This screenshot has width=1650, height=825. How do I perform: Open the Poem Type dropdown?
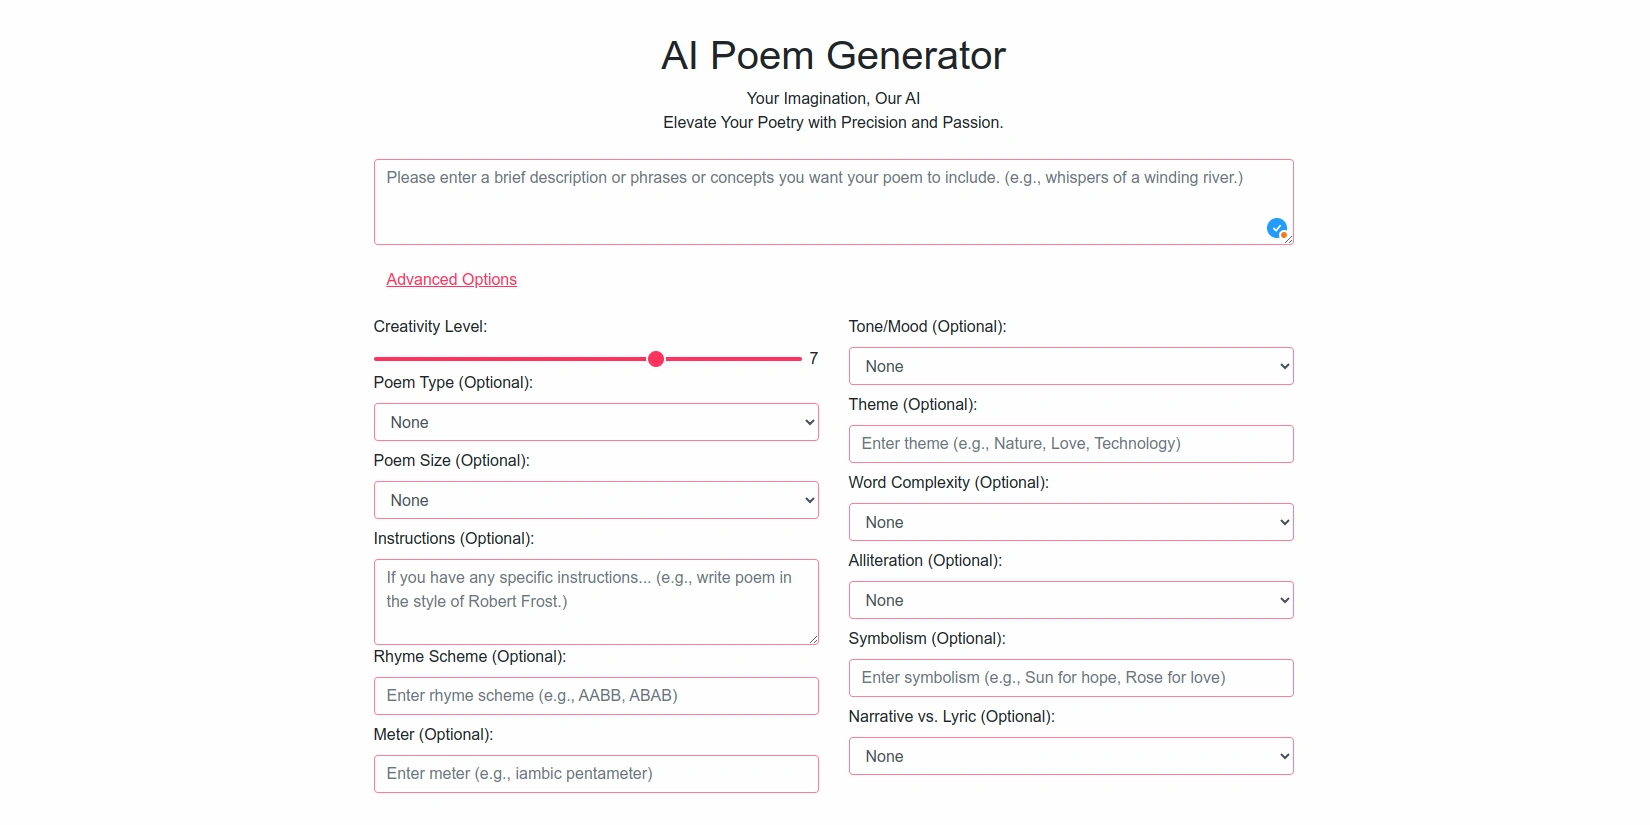click(596, 422)
